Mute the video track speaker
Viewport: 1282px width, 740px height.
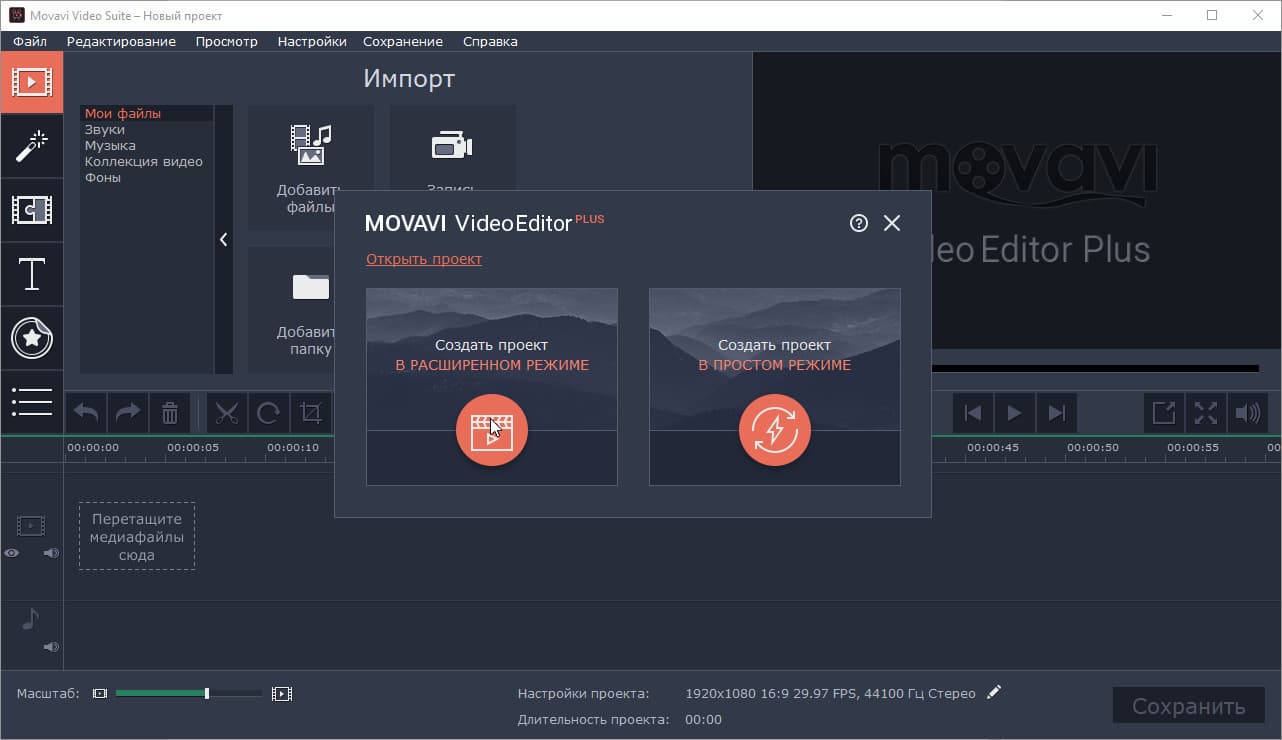(x=51, y=552)
